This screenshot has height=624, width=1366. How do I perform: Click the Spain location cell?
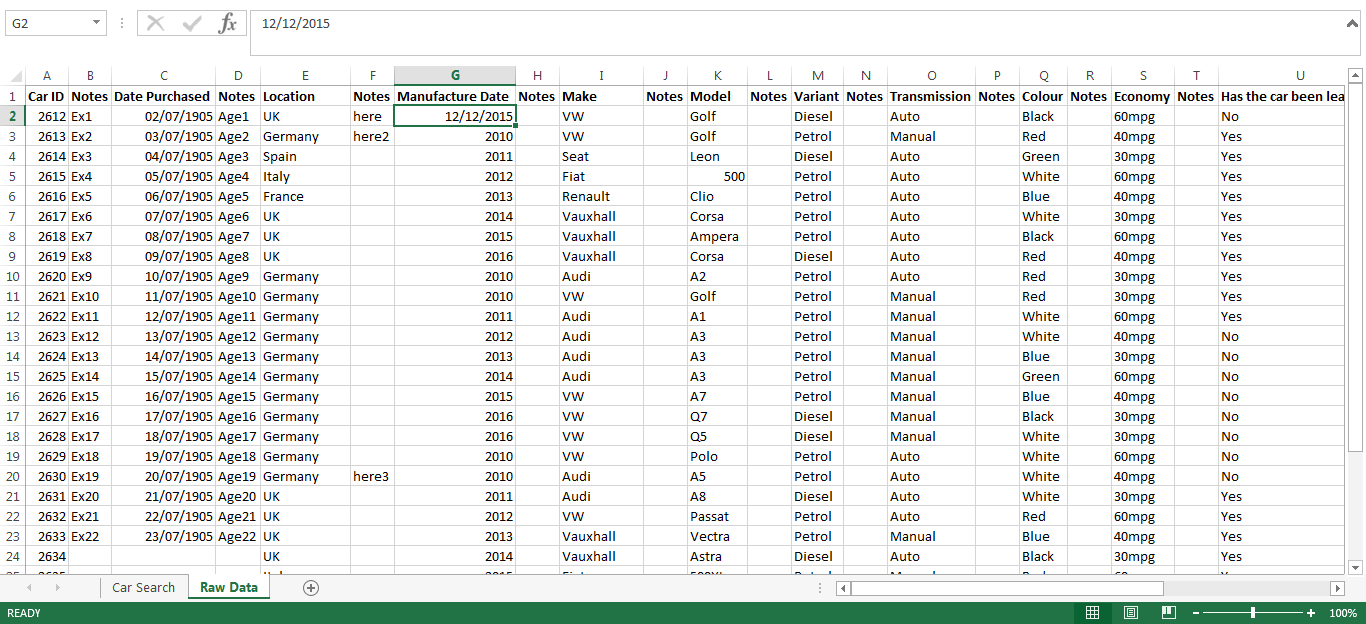(305, 156)
